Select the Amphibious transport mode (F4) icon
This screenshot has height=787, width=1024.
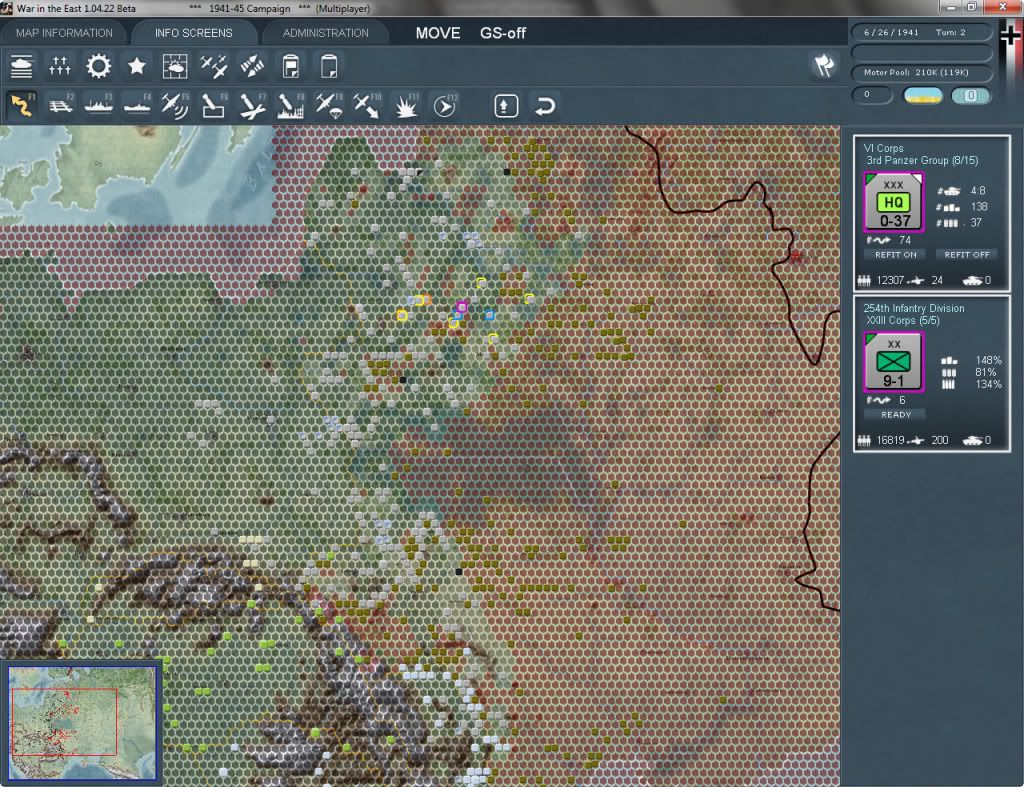137,105
